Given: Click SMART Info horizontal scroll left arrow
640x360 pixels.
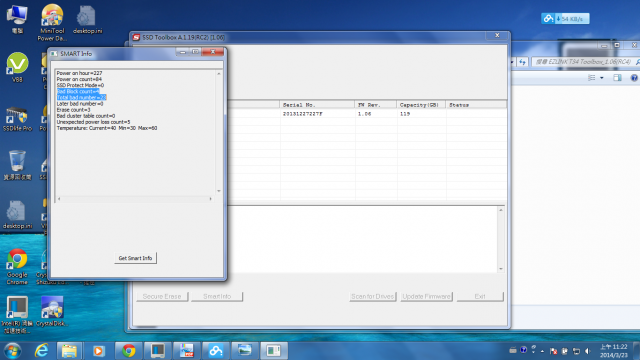Looking at the screenshot, I should coord(59,199).
